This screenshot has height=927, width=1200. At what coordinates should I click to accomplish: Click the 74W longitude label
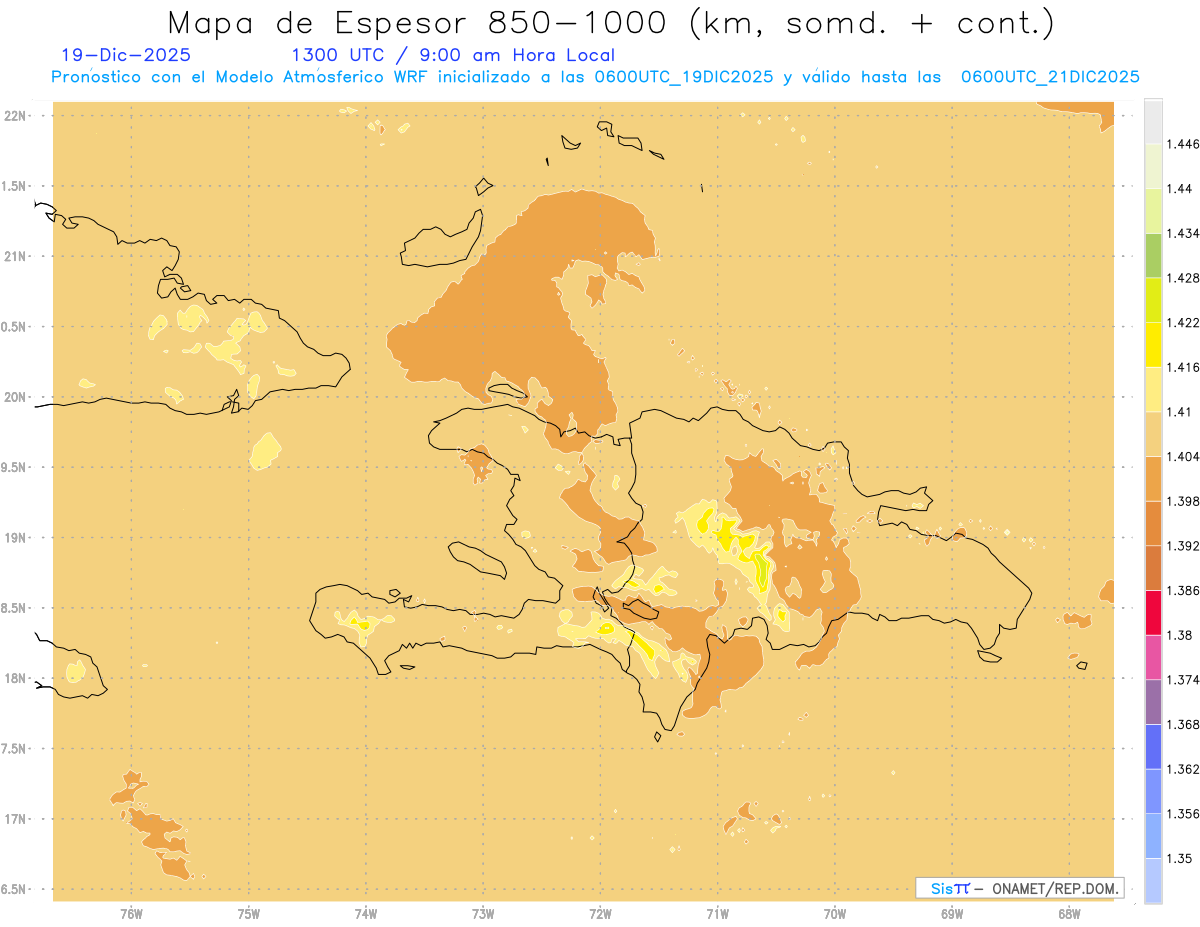tap(365, 913)
